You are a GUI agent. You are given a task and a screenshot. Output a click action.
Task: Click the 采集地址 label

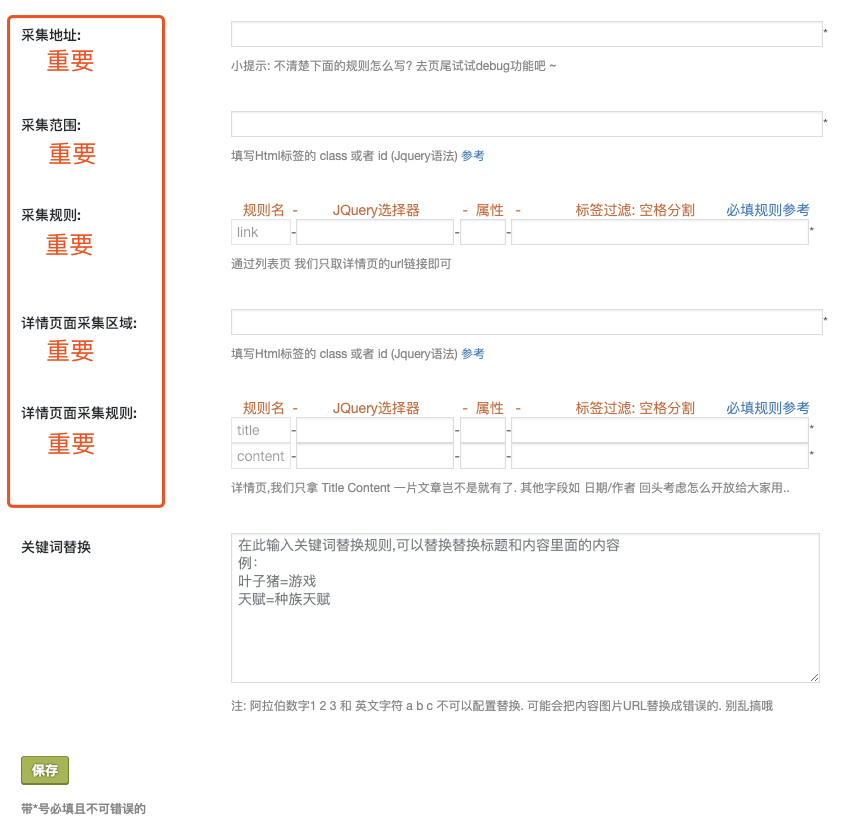point(51,35)
